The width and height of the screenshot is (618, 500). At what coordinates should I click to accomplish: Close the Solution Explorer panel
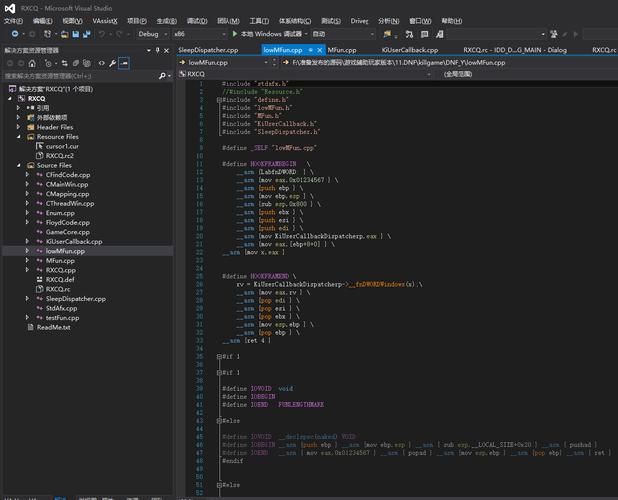click(166, 50)
